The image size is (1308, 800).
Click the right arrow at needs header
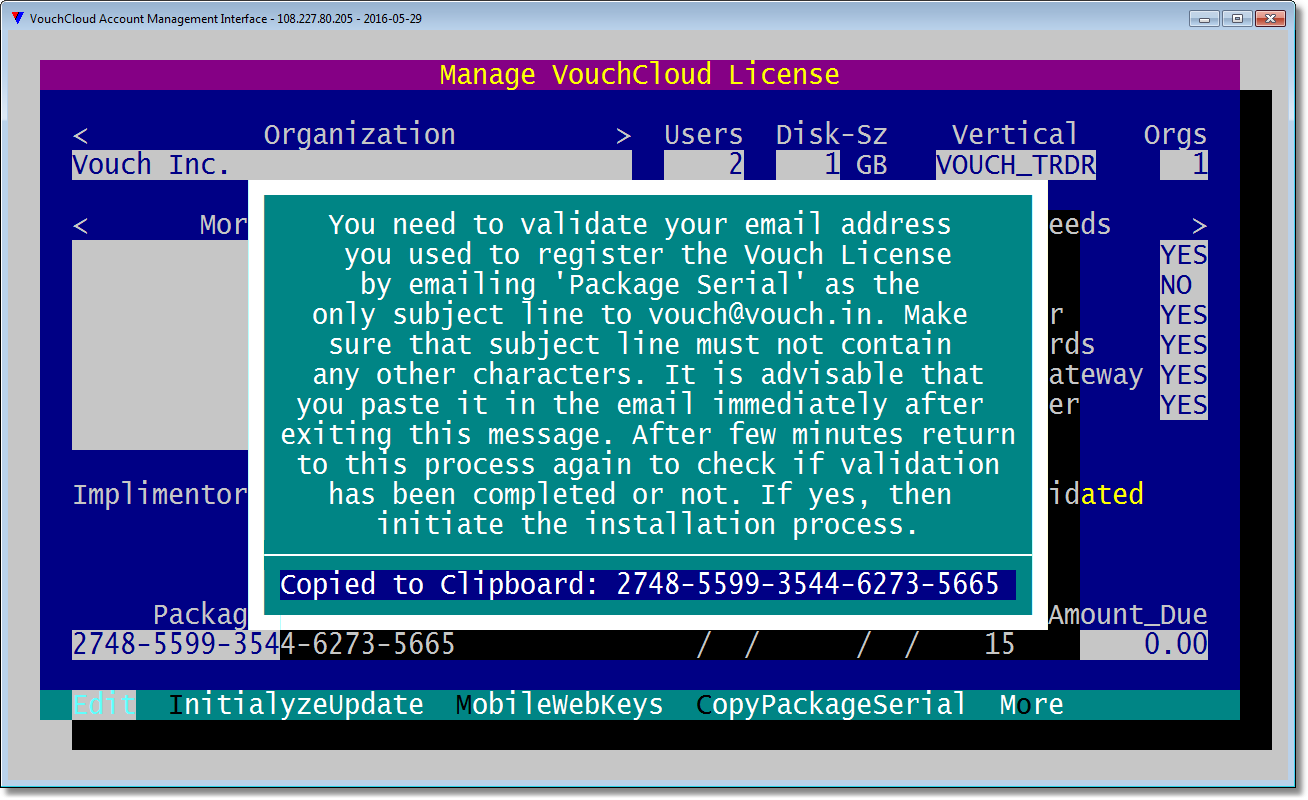1200,225
